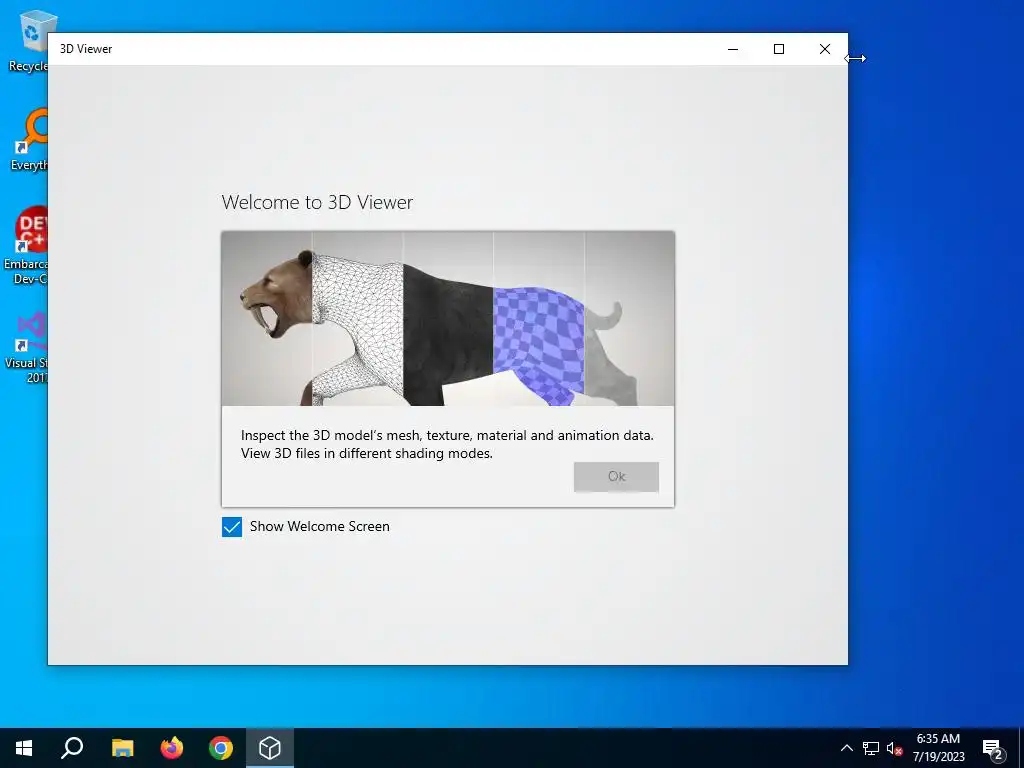Show hidden system tray icons
The height and width of the screenshot is (768, 1024).
click(x=846, y=748)
